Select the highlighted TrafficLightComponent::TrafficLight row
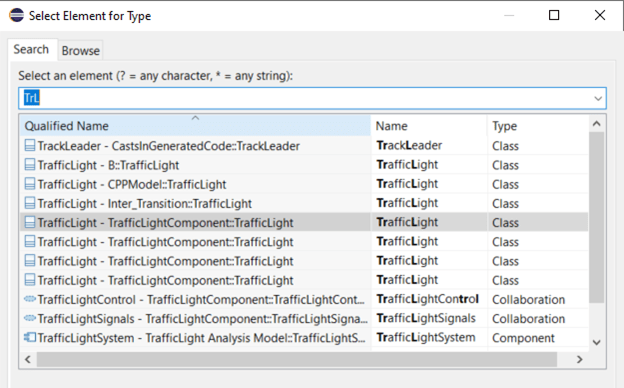 tap(304, 222)
